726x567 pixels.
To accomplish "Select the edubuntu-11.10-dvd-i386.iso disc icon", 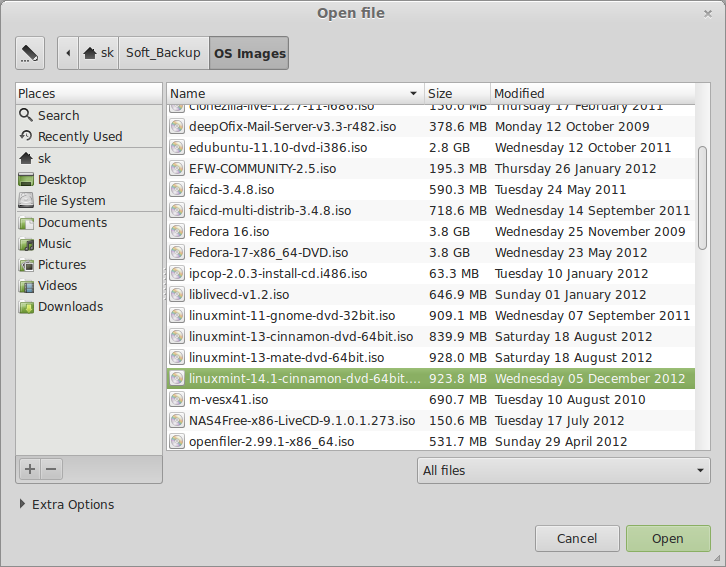I will [176, 147].
